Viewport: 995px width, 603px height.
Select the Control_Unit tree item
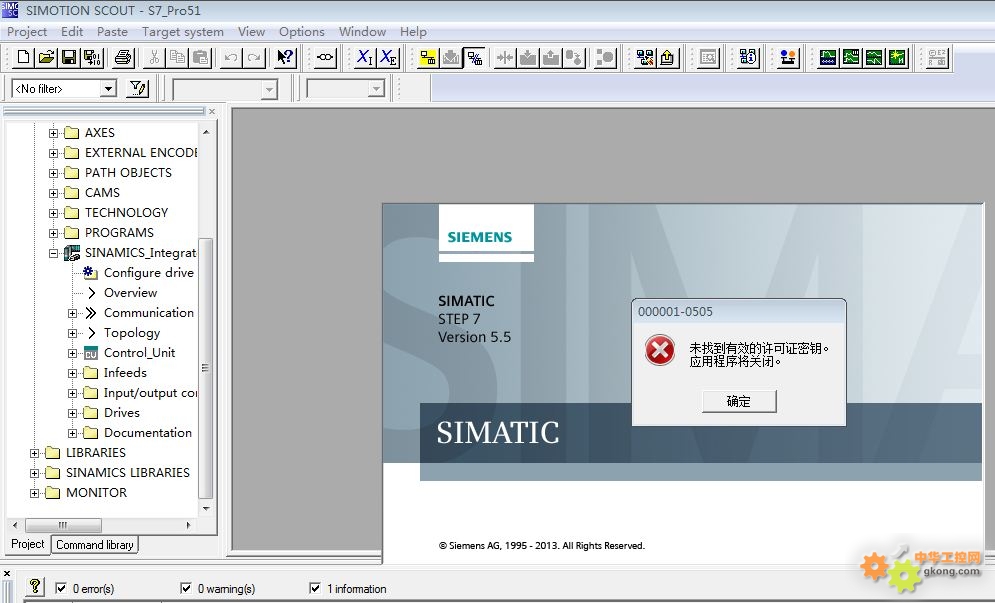pyautogui.click(x=140, y=353)
